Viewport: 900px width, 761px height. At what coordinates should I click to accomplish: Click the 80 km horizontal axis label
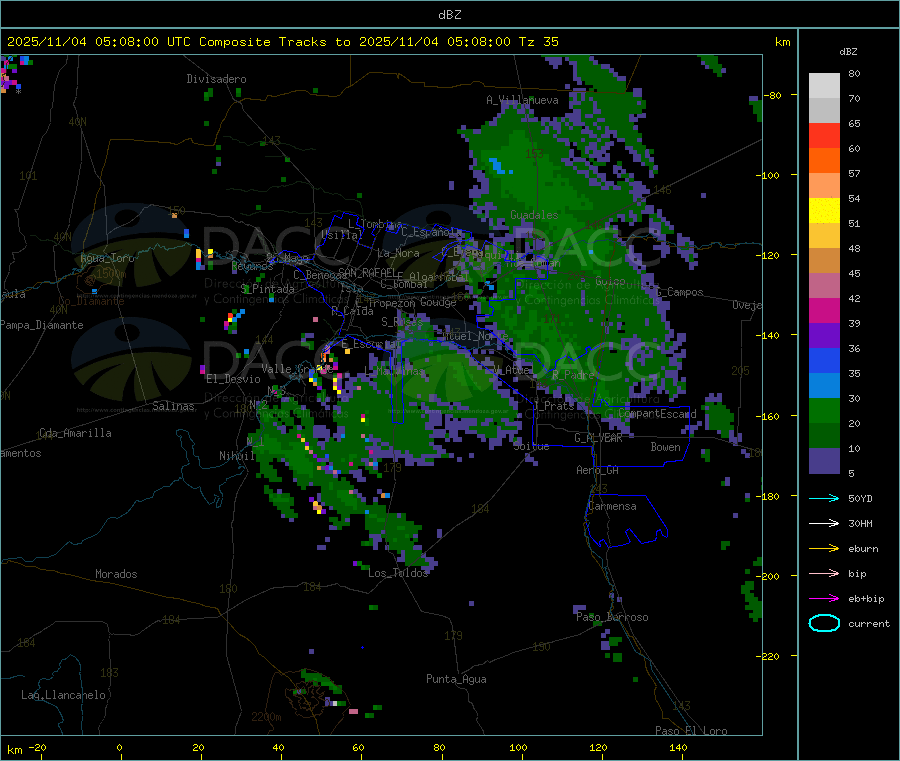(439, 748)
